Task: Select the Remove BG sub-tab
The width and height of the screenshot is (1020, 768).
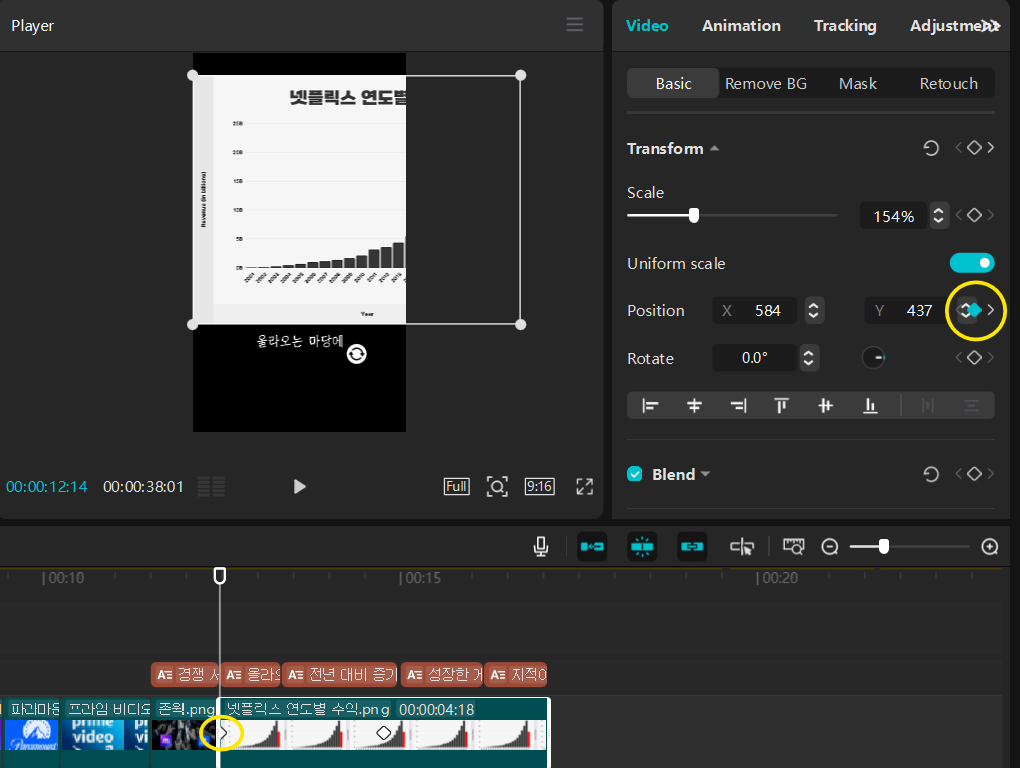Action: click(x=766, y=83)
